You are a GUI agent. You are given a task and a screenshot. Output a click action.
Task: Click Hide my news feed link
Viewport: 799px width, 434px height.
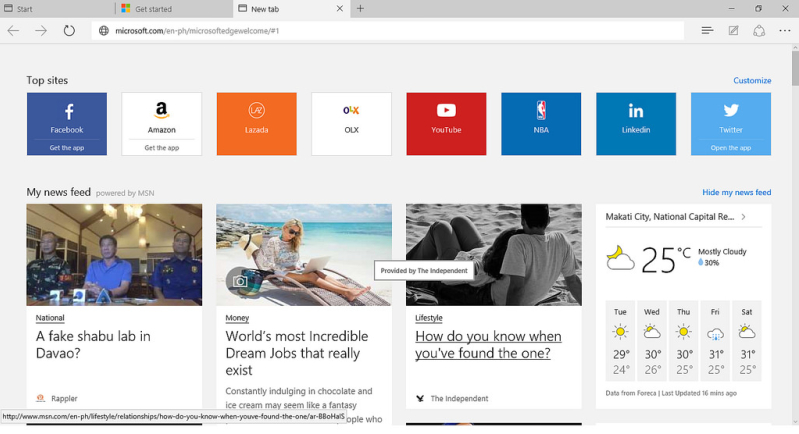pos(736,192)
